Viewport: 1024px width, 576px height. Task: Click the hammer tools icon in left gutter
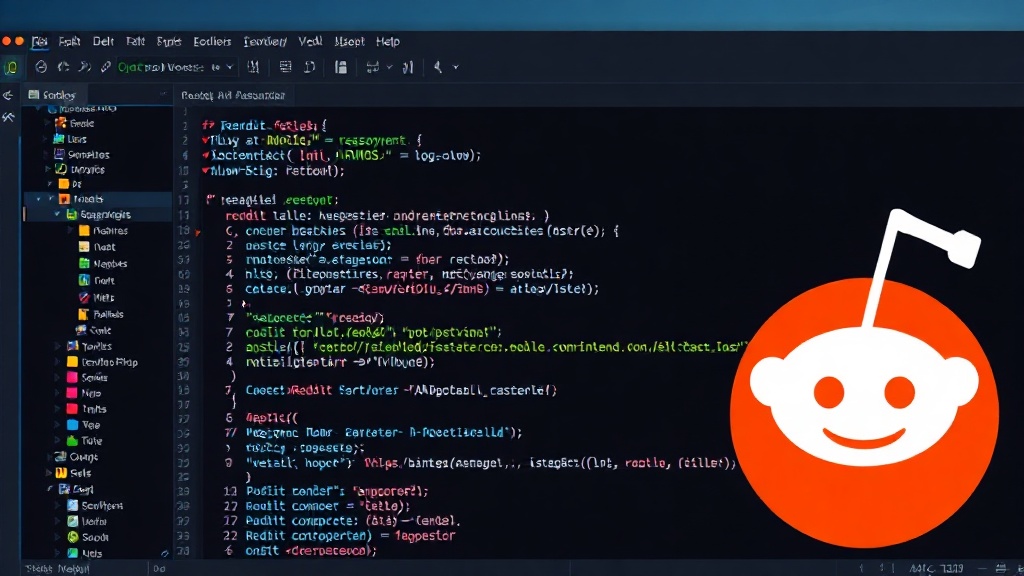tap(8, 118)
